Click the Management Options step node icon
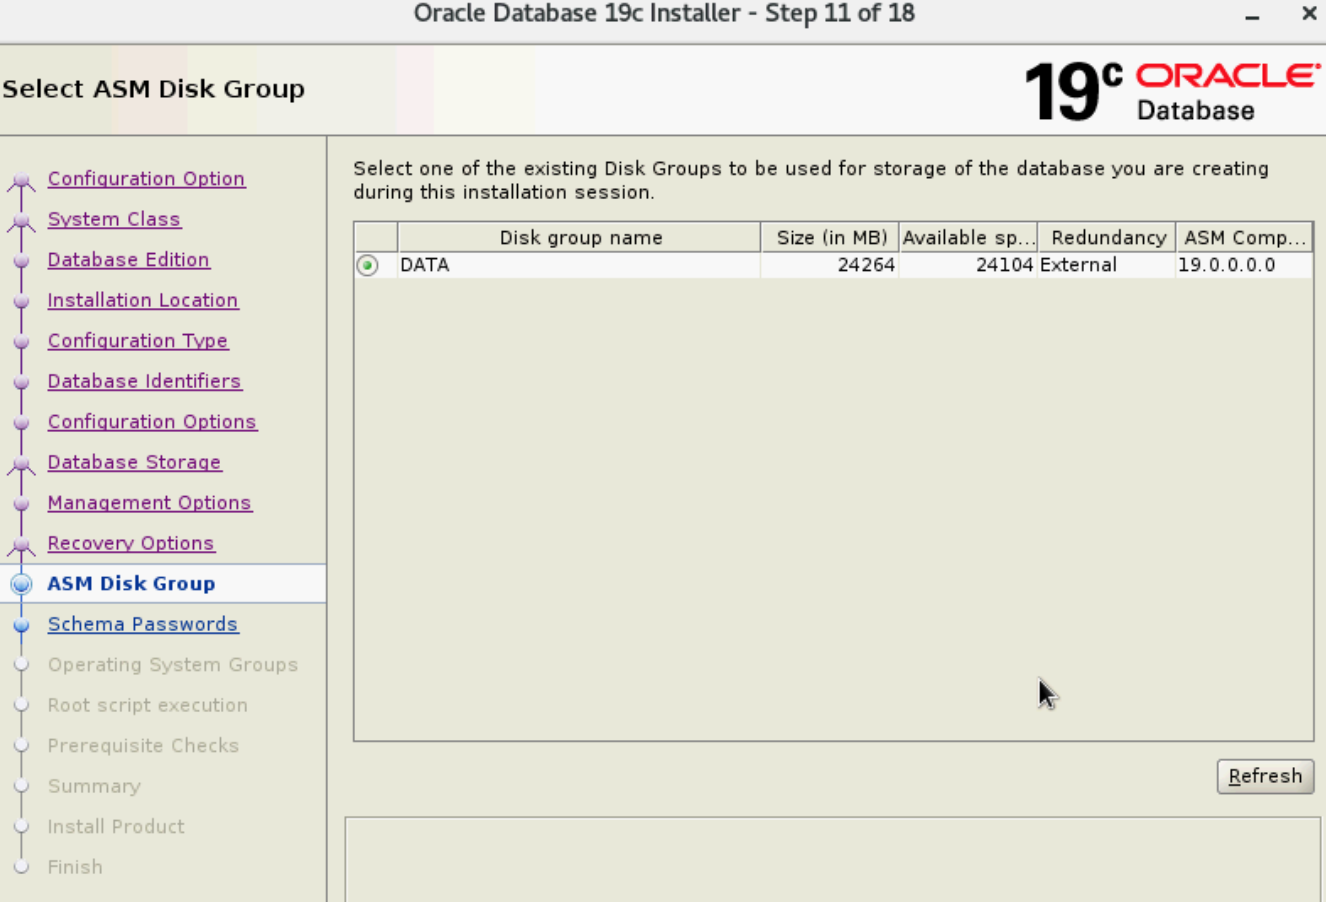Image resolution: width=1326 pixels, height=902 pixels. click(x=21, y=504)
